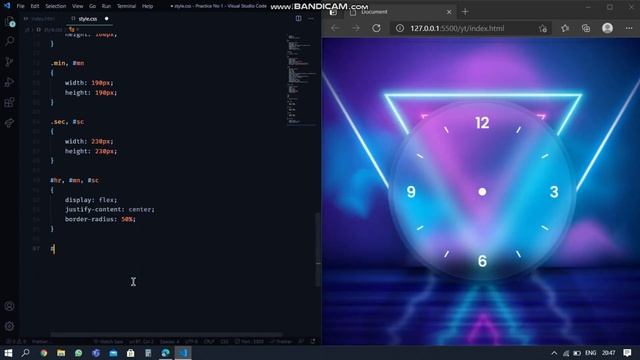Viewport: 640px width, 360px height.
Task: Add this page to favorites
Action: (x=542, y=28)
